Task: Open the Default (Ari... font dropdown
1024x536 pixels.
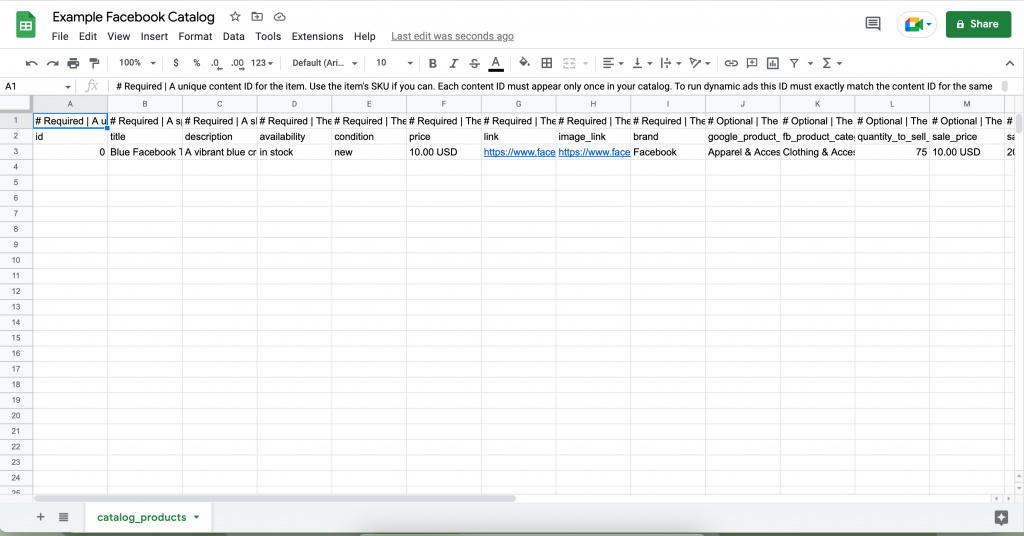Action: click(325, 63)
